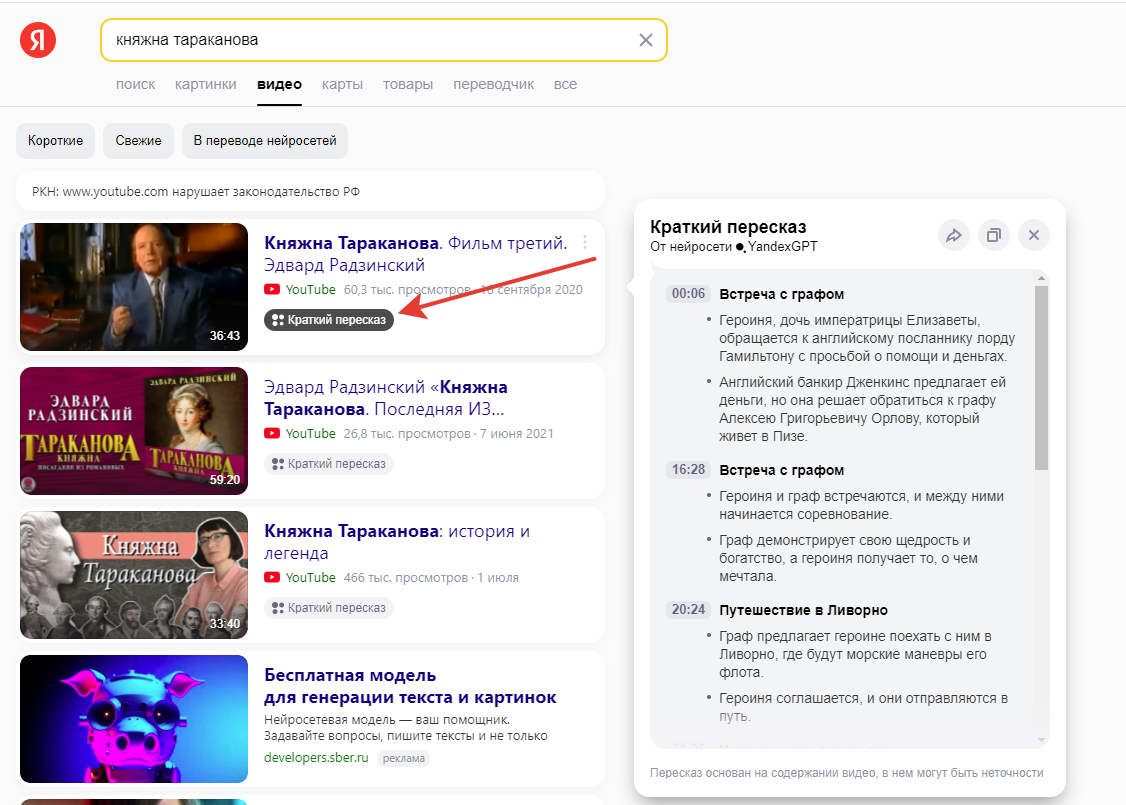
Task: Open the история и легенда video thumbnail
Action: tap(134, 574)
